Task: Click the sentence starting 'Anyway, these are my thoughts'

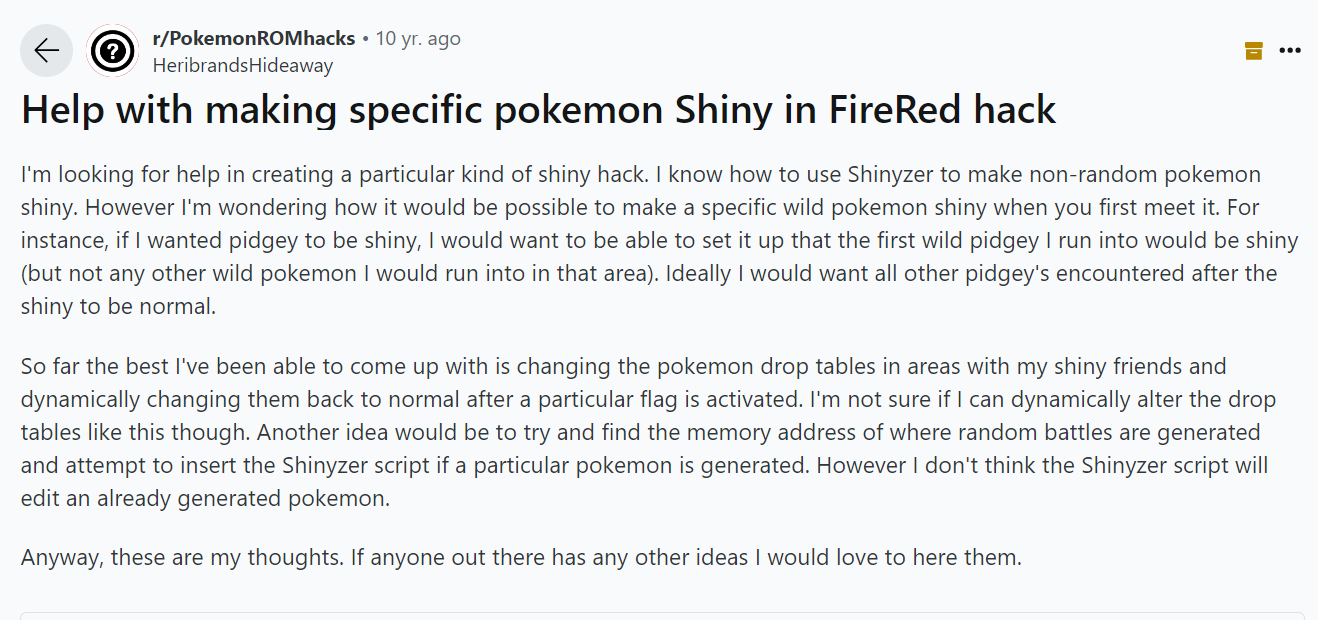Action: pyautogui.click(x=520, y=557)
